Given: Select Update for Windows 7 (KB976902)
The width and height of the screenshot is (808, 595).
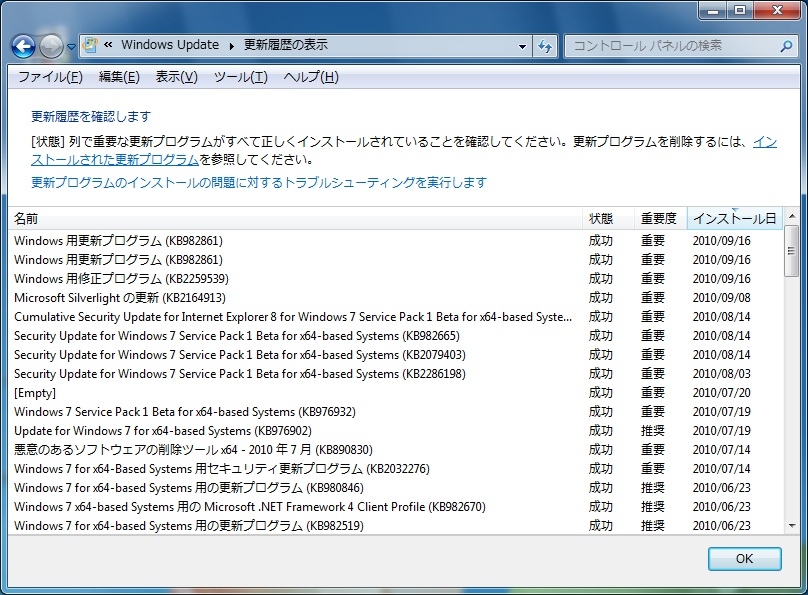Looking at the screenshot, I should coord(396,431).
